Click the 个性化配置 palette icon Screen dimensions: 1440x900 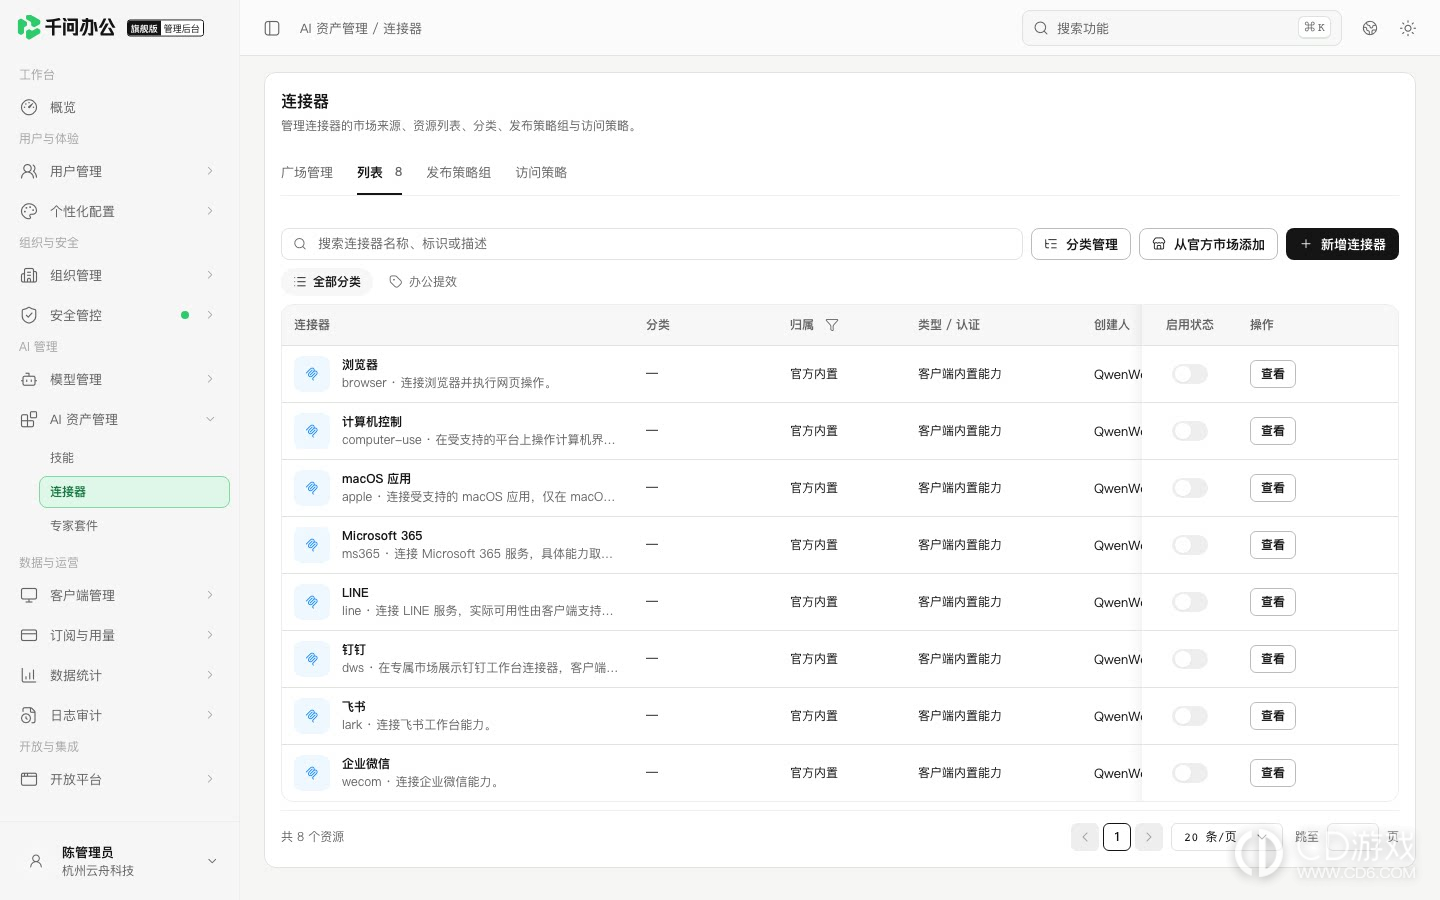point(29,211)
